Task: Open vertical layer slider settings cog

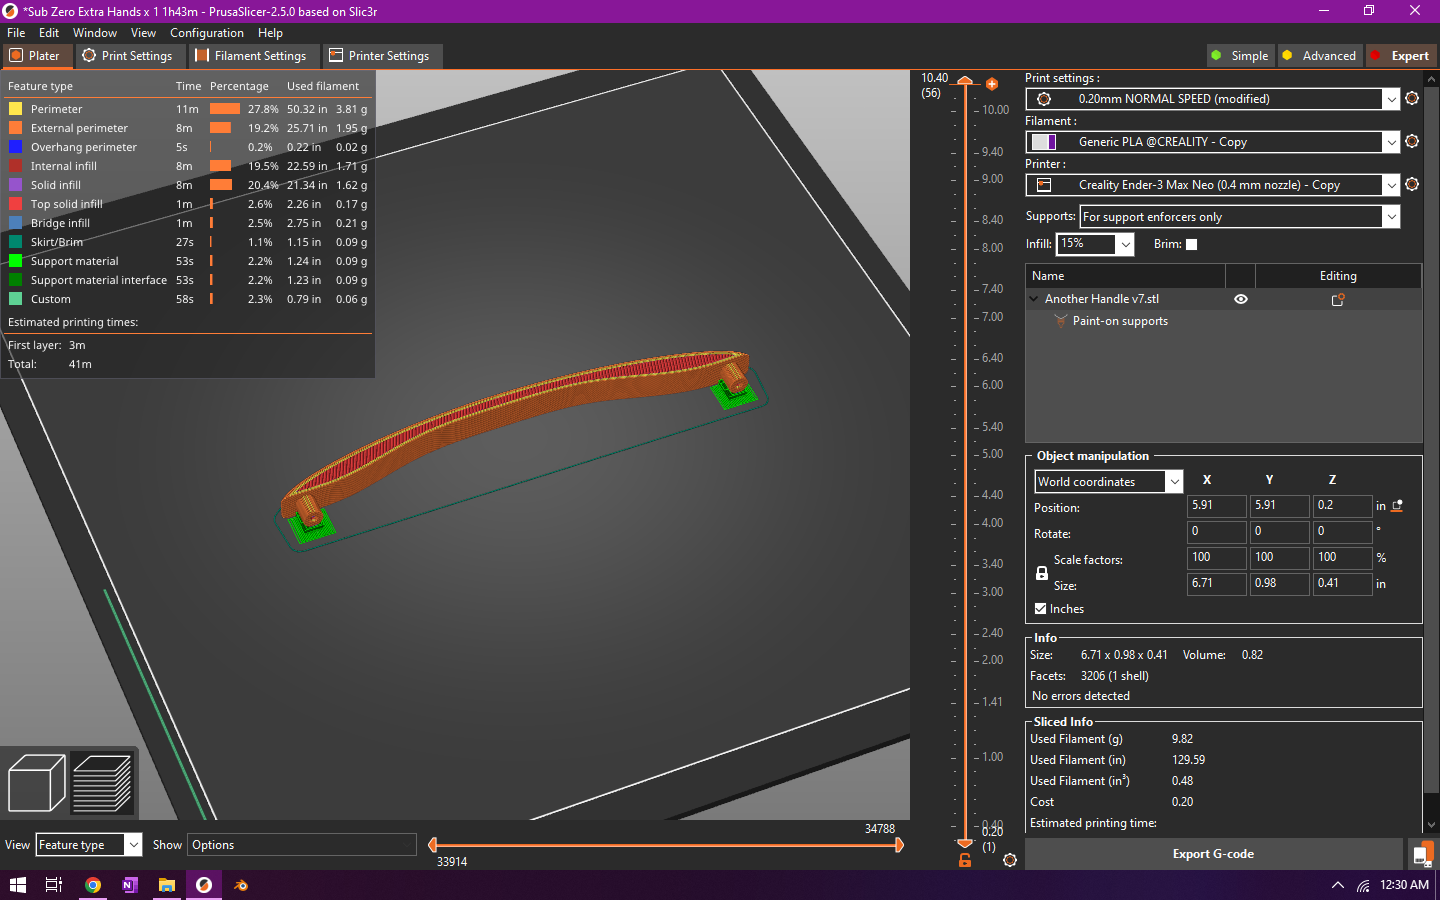Action: click(1010, 860)
